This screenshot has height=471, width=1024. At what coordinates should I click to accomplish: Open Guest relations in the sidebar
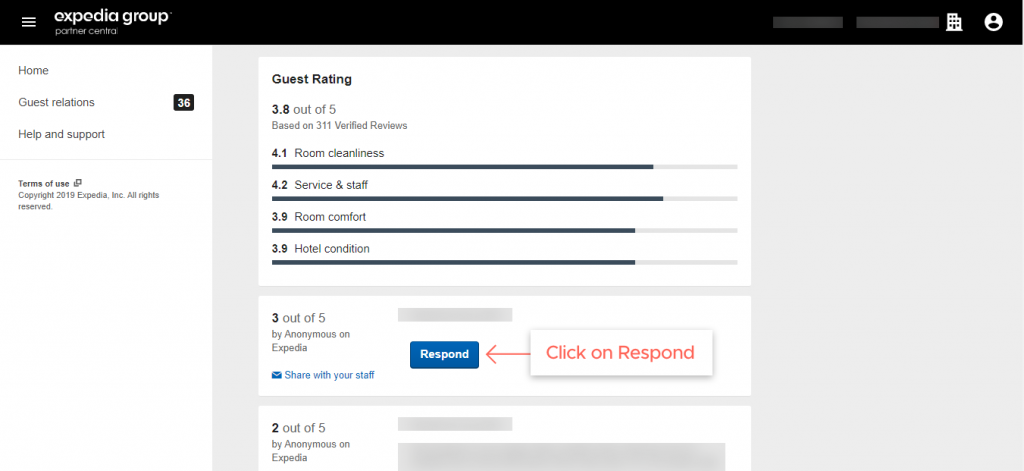click(x=56, y=102)
